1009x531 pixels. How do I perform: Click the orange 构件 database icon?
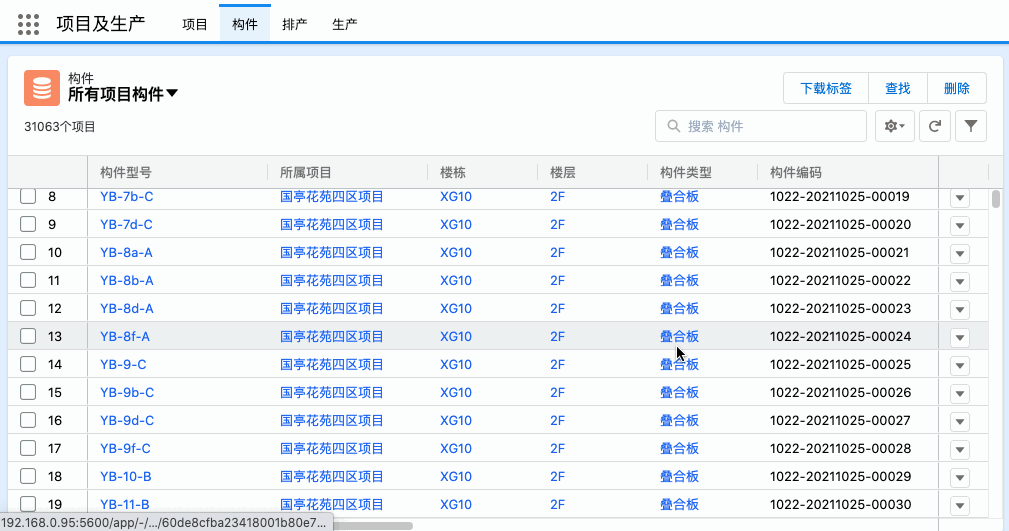pos(42,88)
